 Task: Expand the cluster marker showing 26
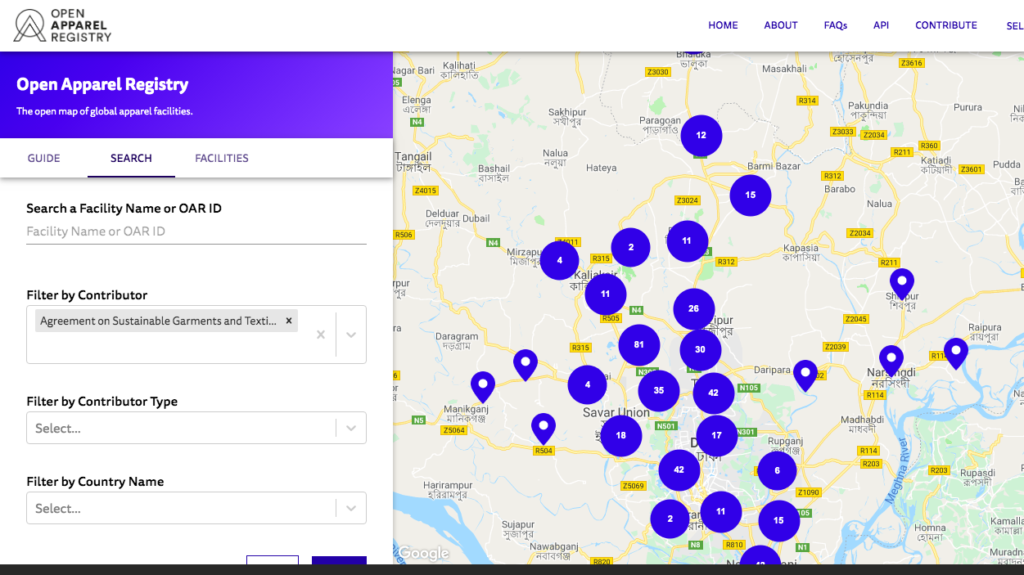[x=694, y=308]
